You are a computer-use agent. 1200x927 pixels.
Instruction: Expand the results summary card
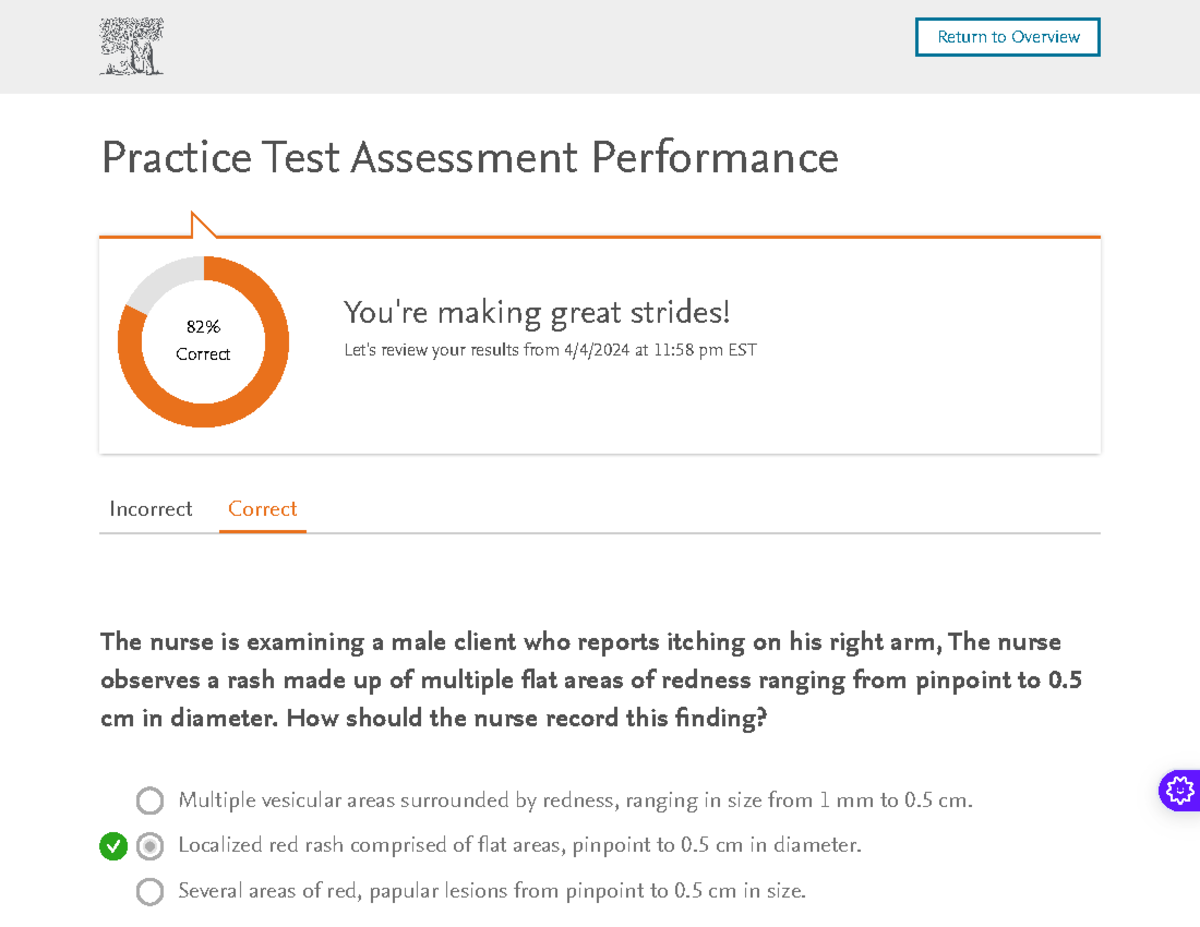(x=600, y=343)
